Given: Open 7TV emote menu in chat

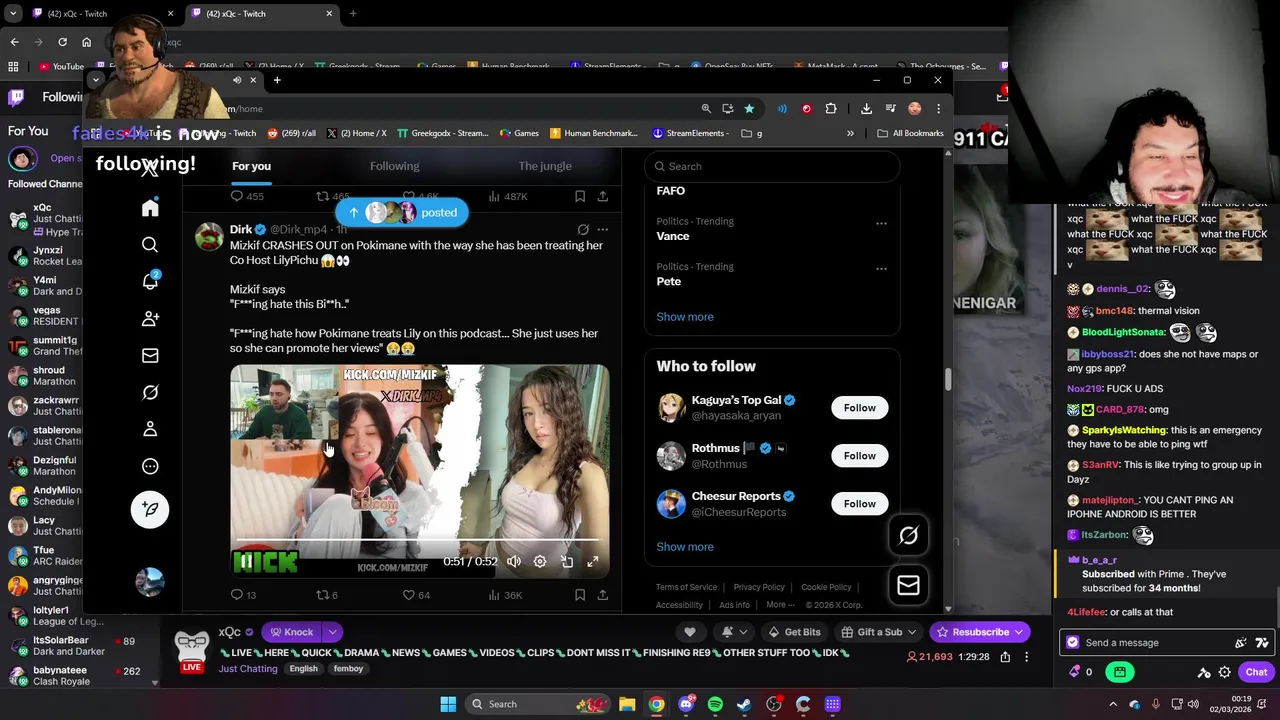Looking at the screenshot, I should (x=1262, y=643).
